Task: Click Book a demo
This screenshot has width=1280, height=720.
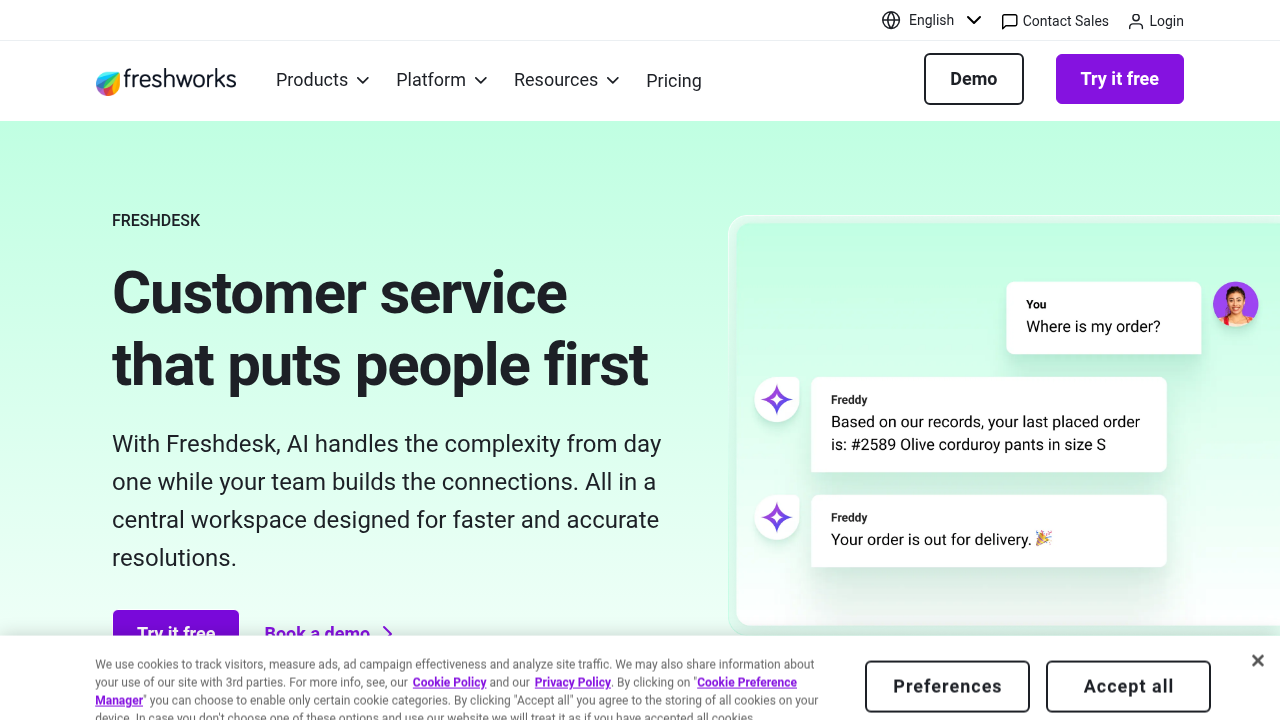Action: 315,633
